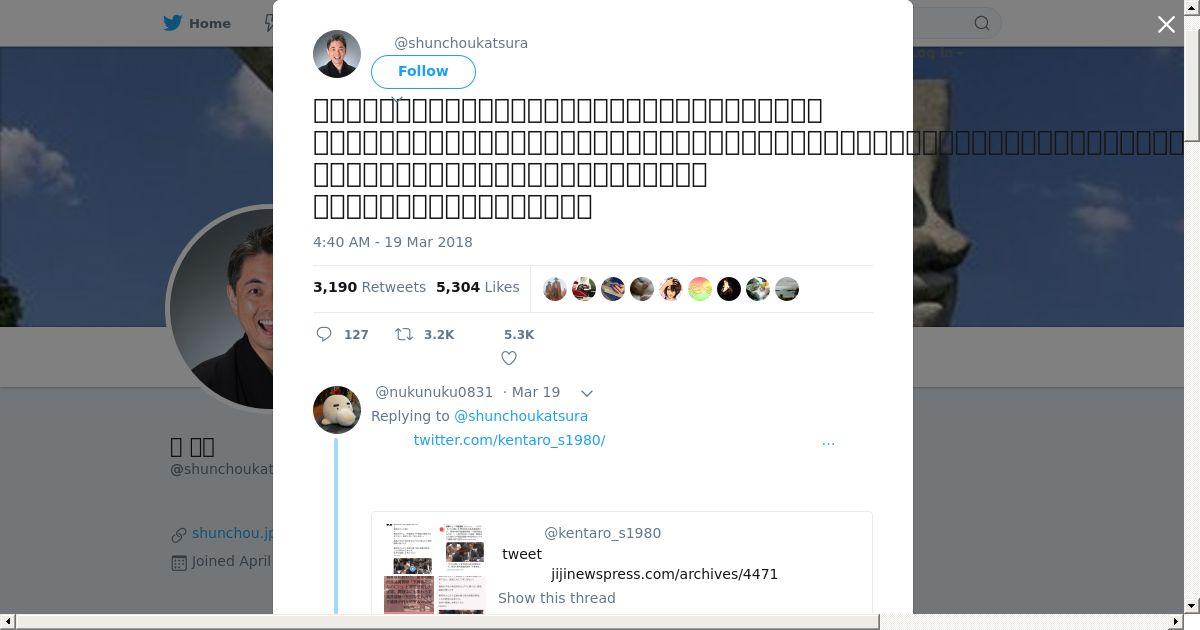Image resolution: width=1200 pixels, height=630 pixels.
Task: Click the search magnifier icon
Action: (982, 23)
